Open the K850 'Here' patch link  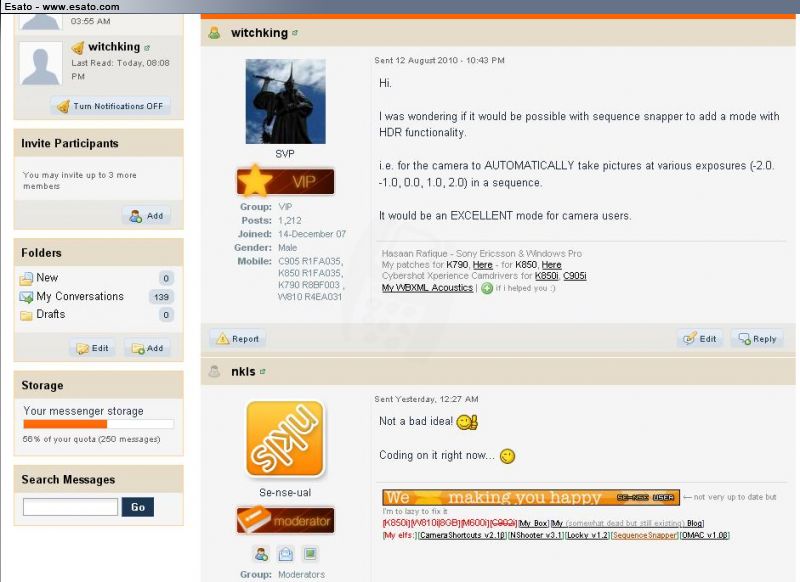pos(551,265)
